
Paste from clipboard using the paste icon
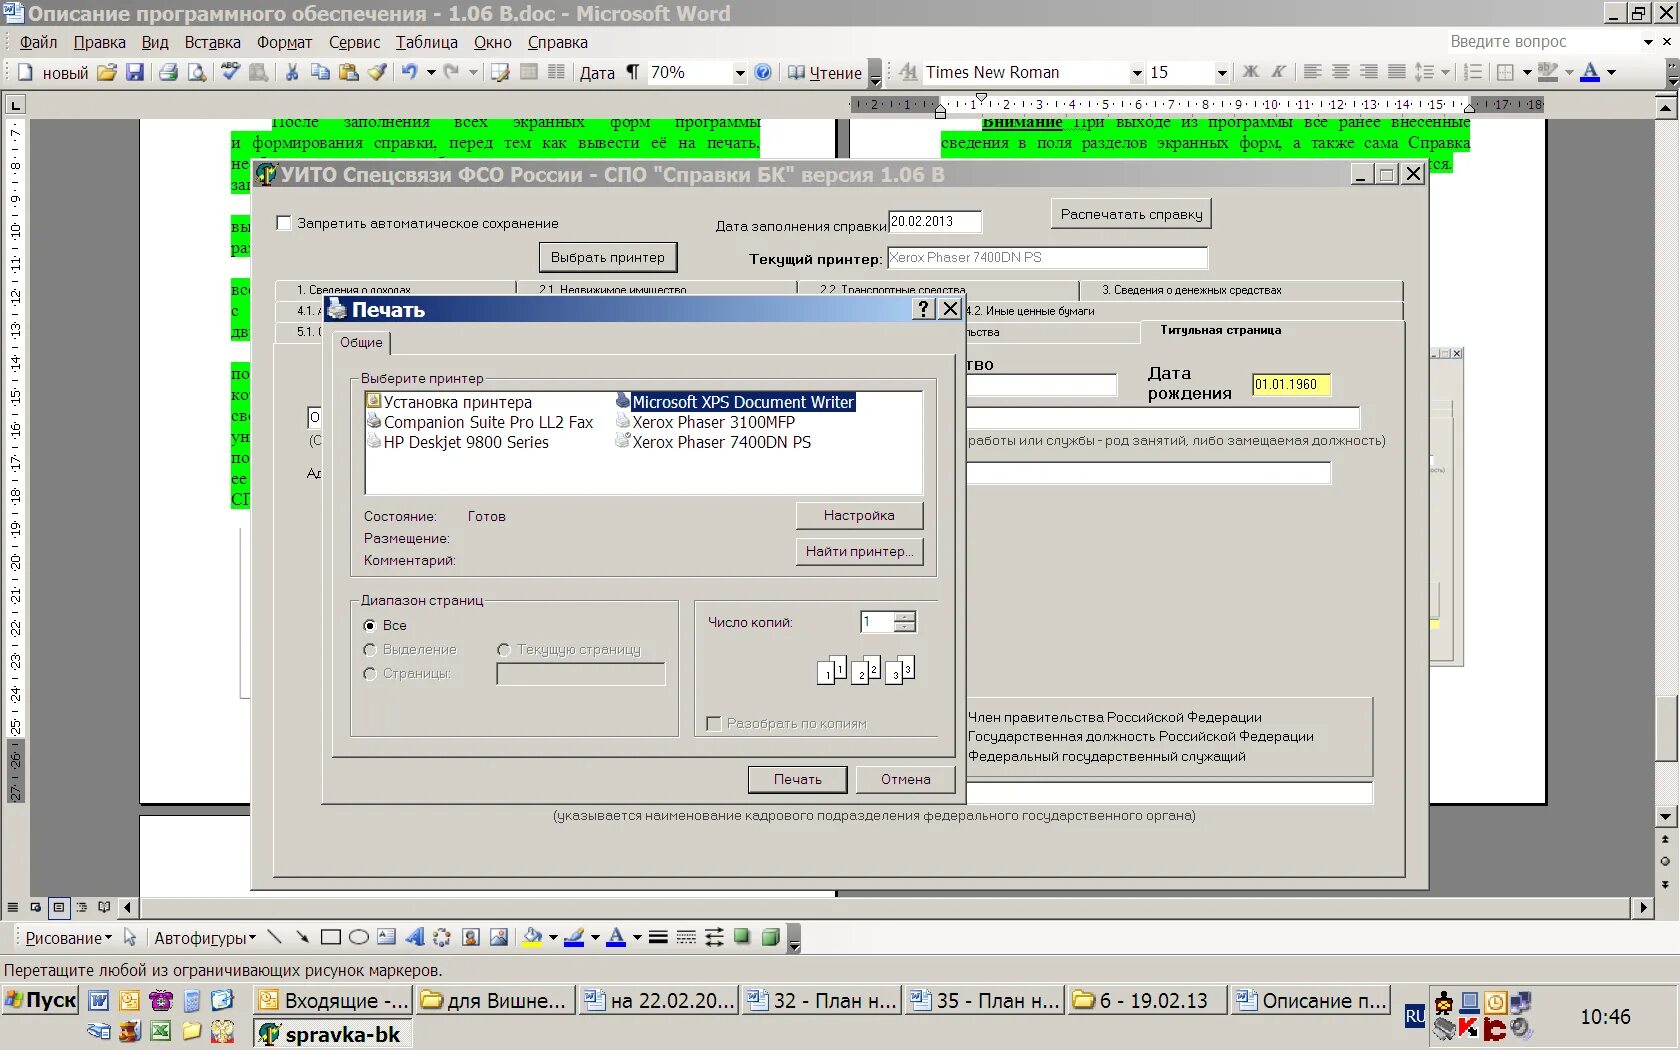pos(348,72)
